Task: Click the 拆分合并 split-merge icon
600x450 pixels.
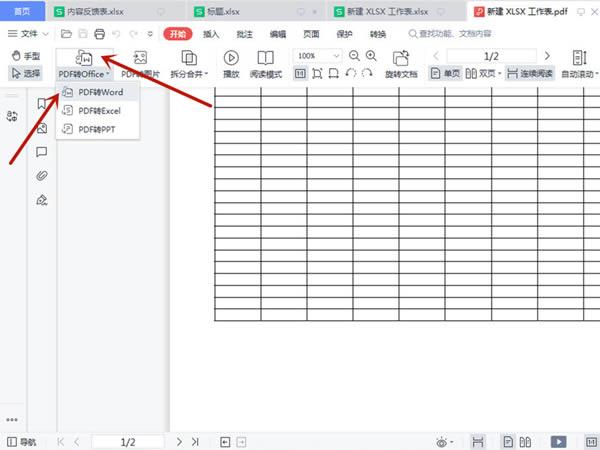Action: (189, 58)
